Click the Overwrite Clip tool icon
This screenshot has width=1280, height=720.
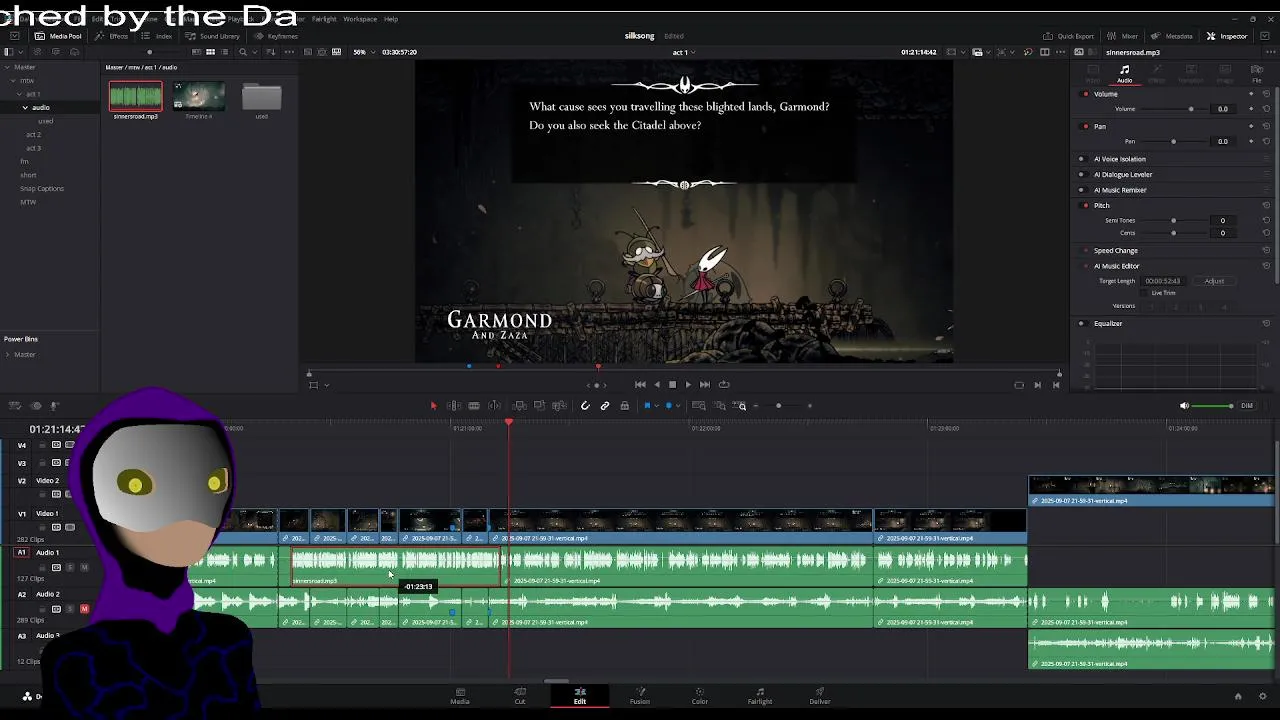pyautogui.click(x=539, y=406)
